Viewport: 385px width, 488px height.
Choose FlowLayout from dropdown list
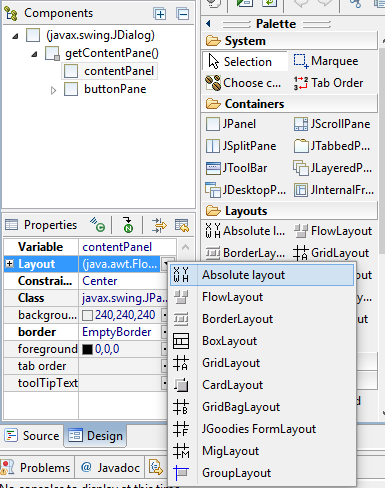click(x=262, y=297)
